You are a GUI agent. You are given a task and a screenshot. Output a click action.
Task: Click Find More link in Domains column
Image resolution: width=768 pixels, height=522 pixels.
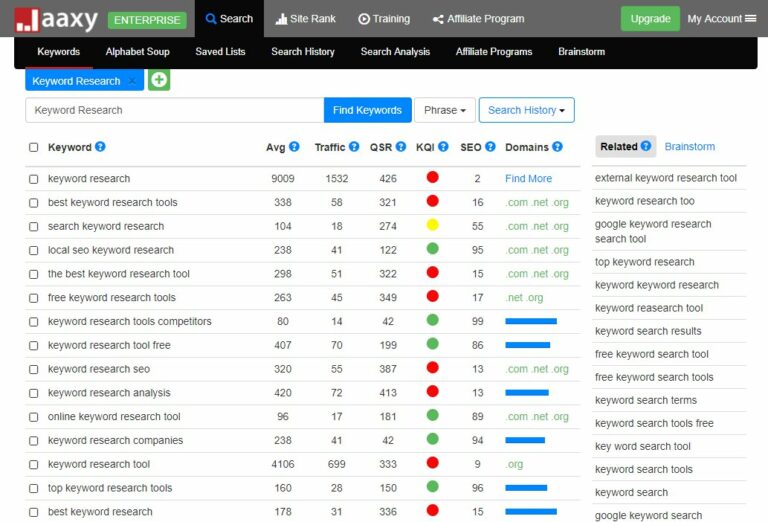coord(528,179)
